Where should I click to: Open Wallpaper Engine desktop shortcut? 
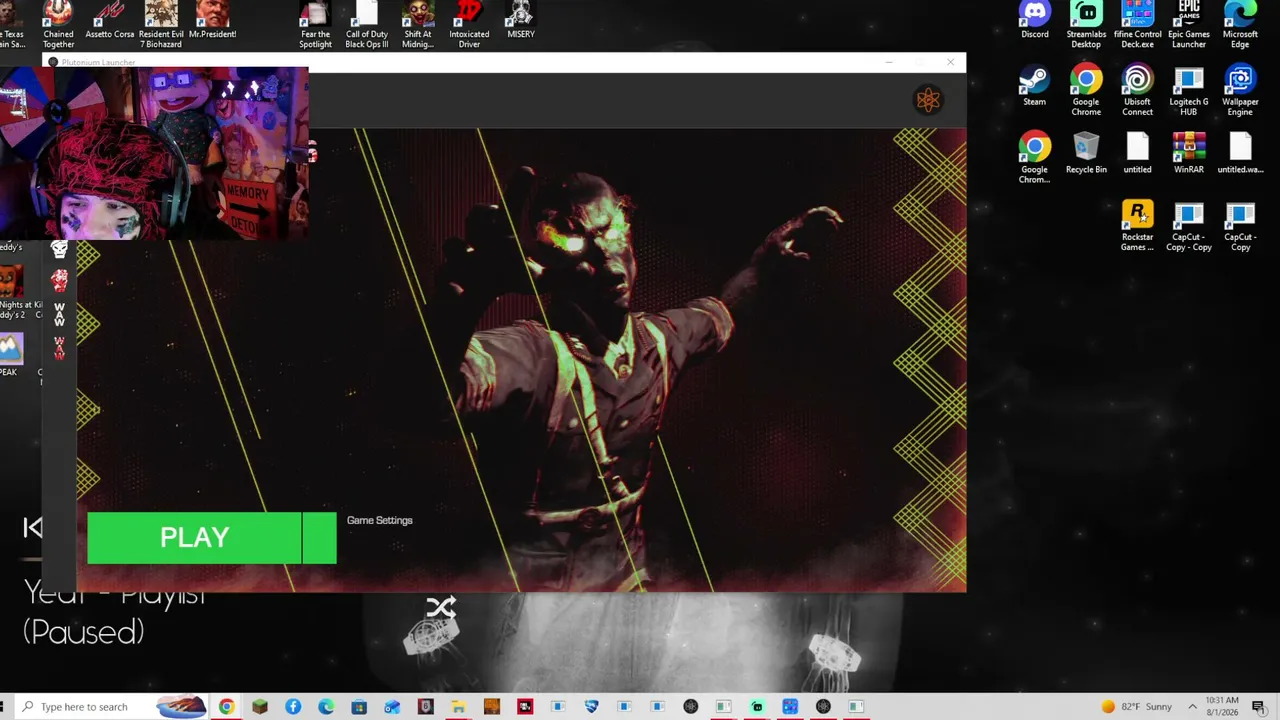[1240, 90]
